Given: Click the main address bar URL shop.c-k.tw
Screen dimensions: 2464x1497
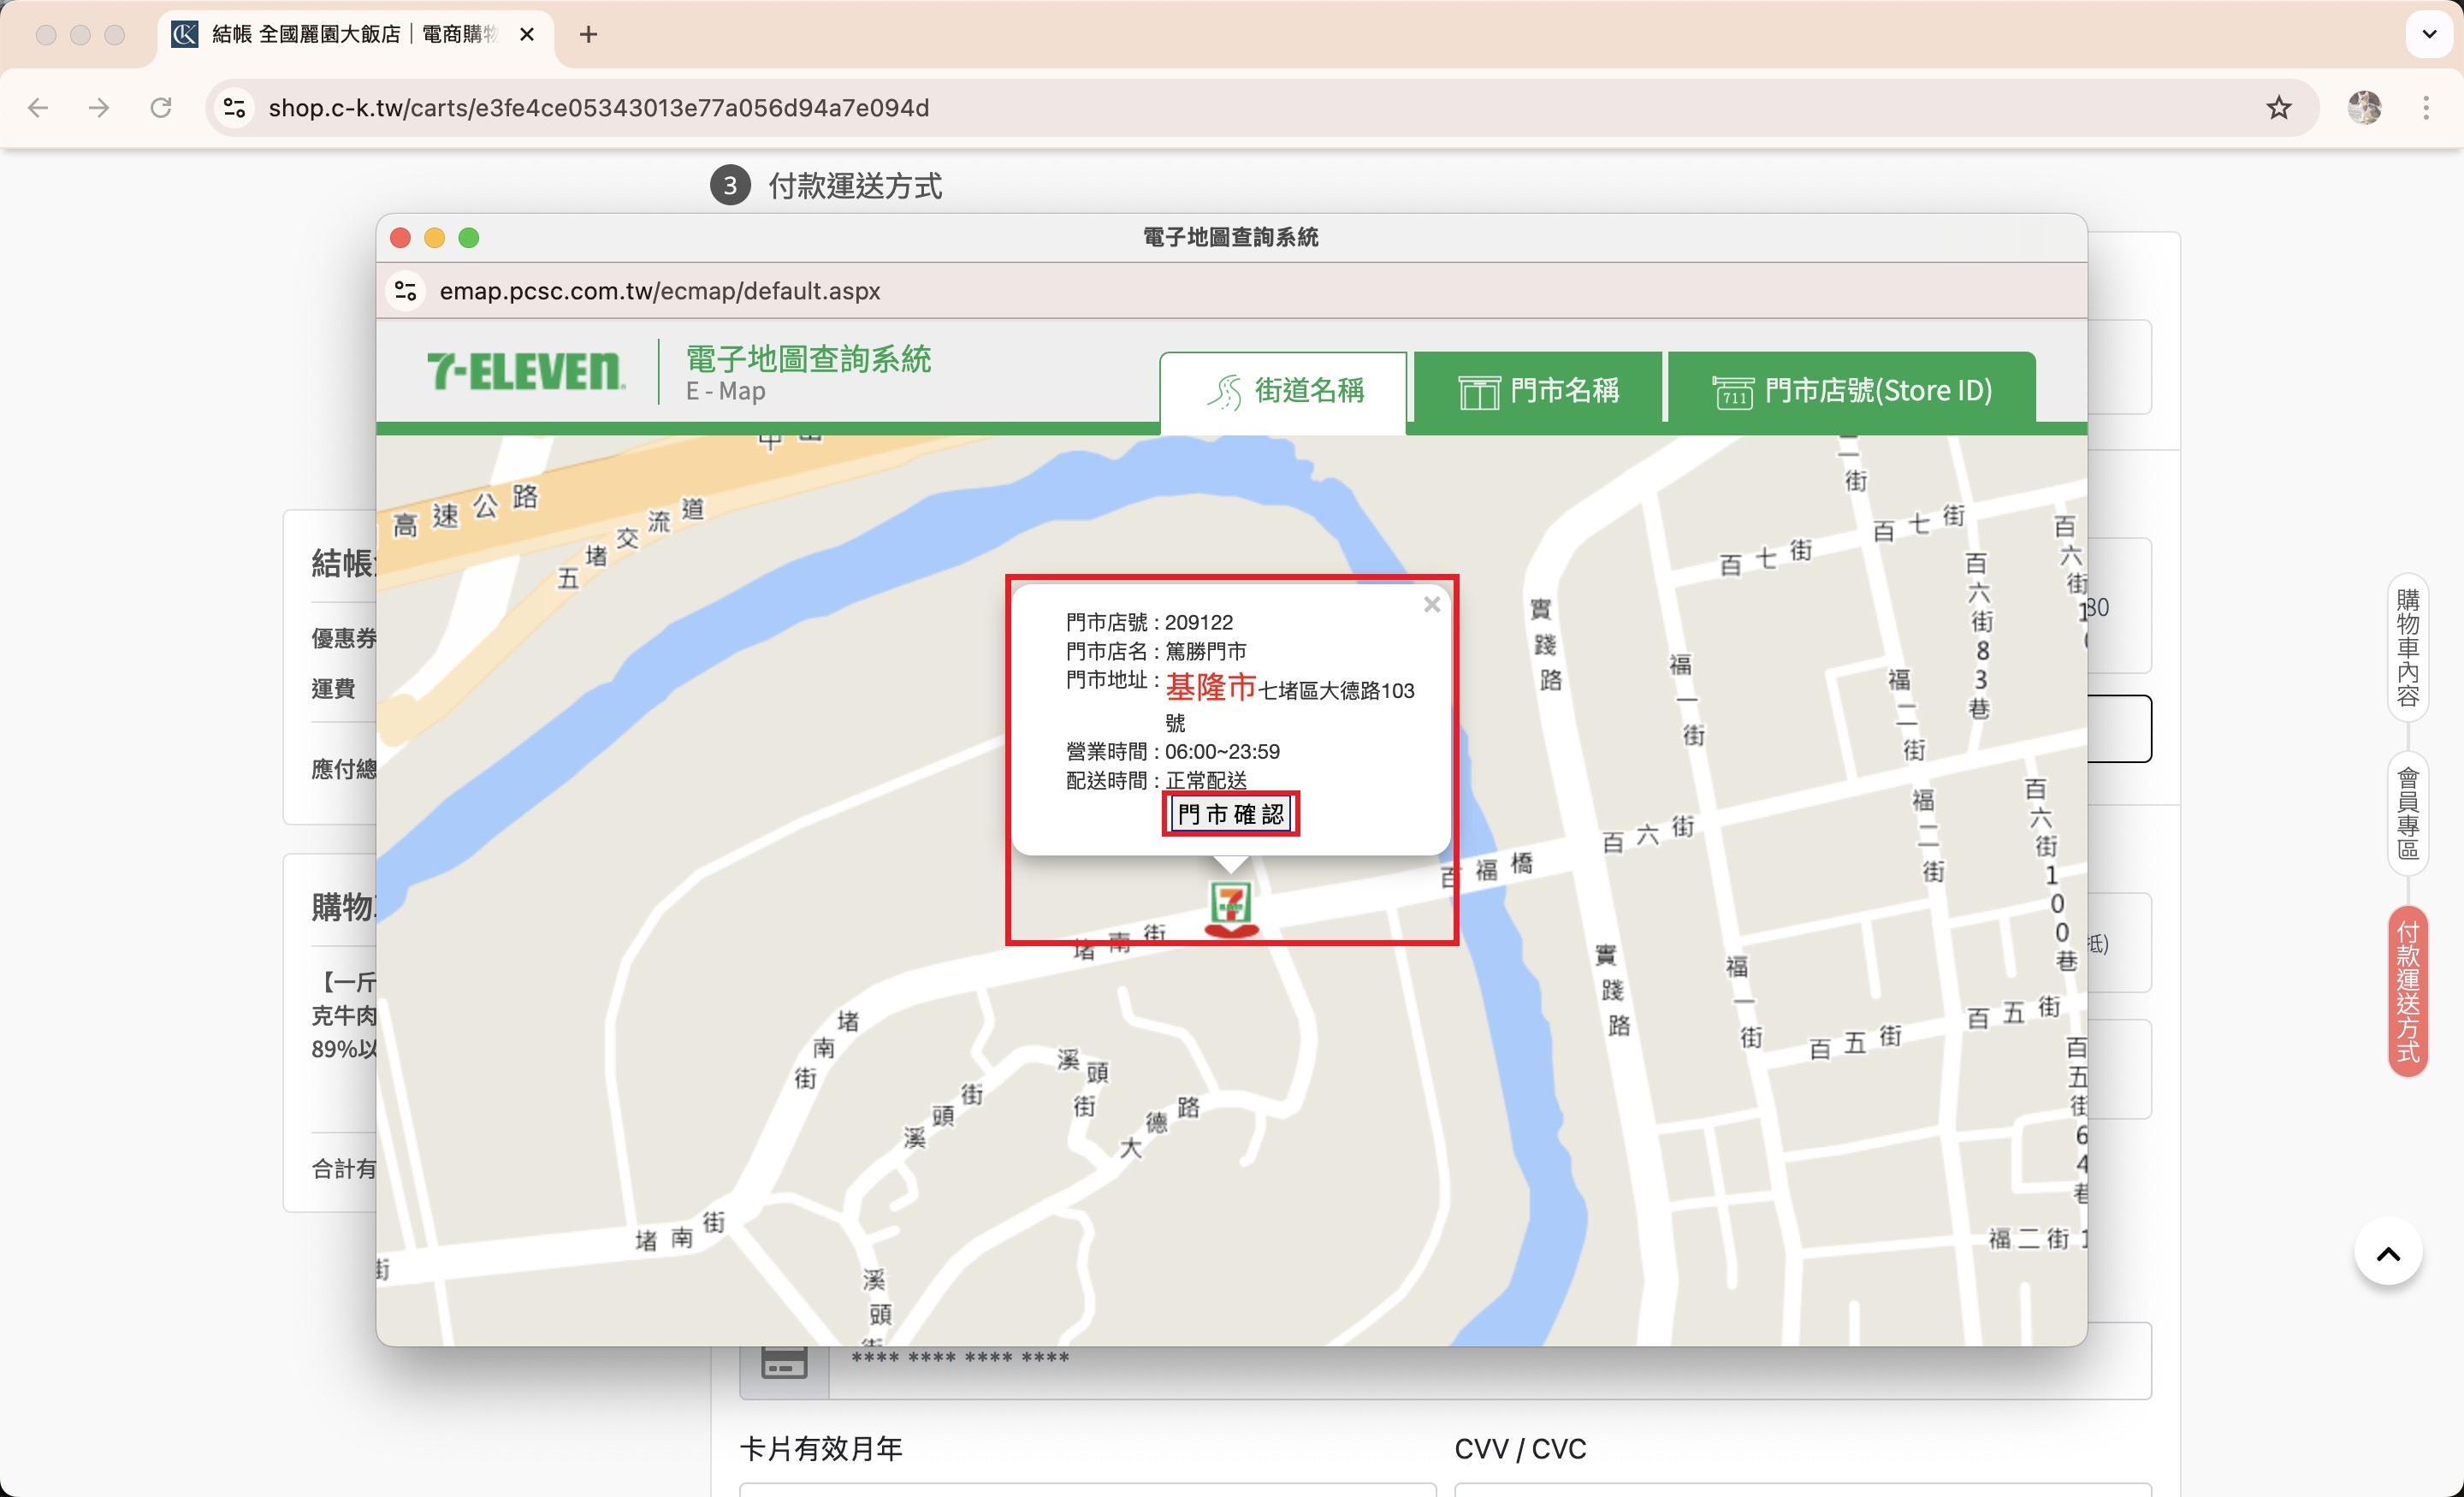Looking at the screenshot, I should (599, 107).
